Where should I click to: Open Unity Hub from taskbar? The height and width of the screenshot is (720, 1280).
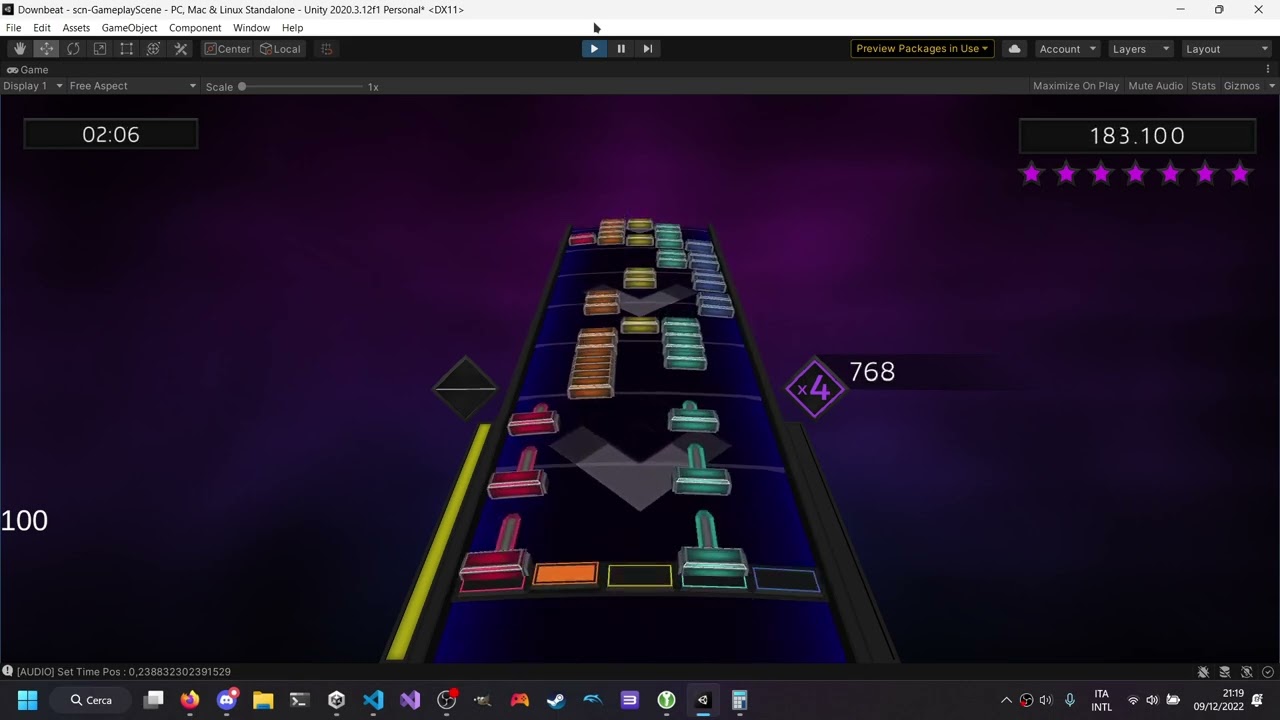(x=336, y=700)
